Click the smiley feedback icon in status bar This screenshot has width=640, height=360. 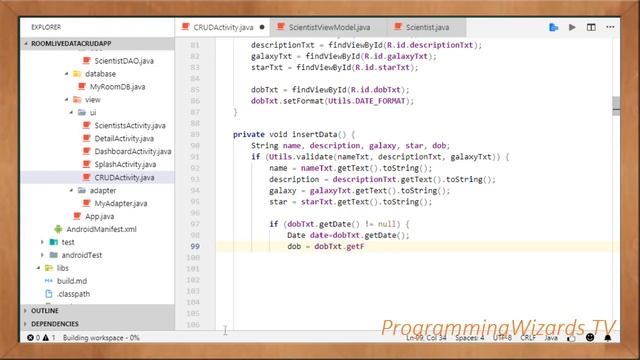[590, 337]
